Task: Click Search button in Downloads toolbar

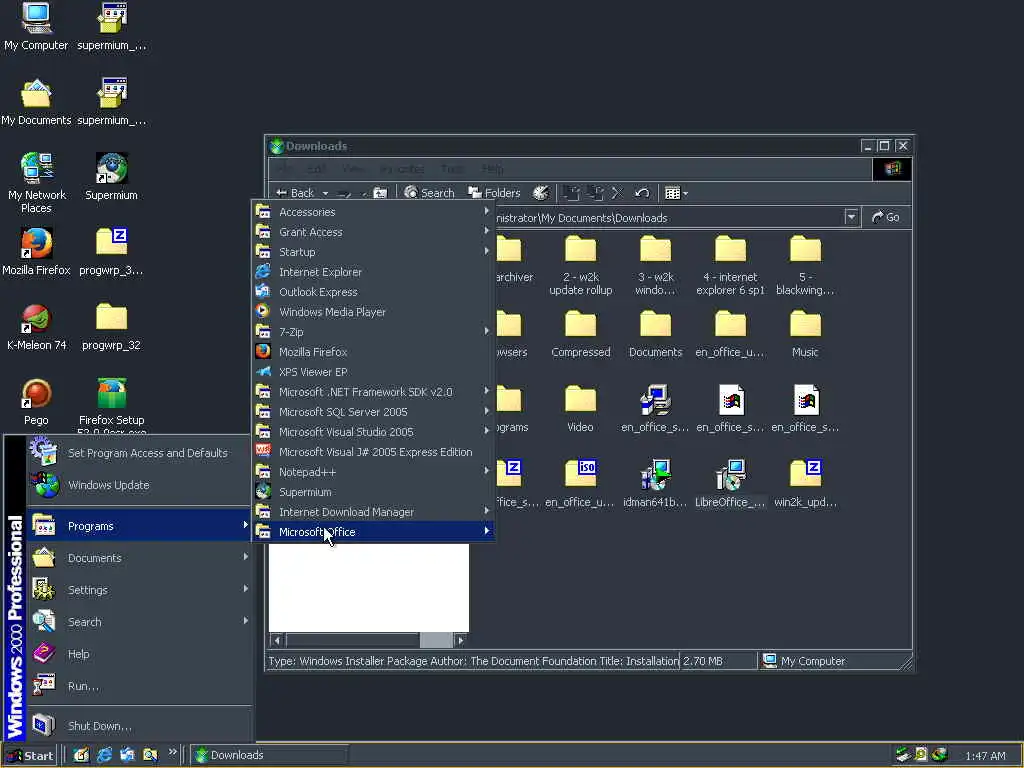Action: [429, 193]
